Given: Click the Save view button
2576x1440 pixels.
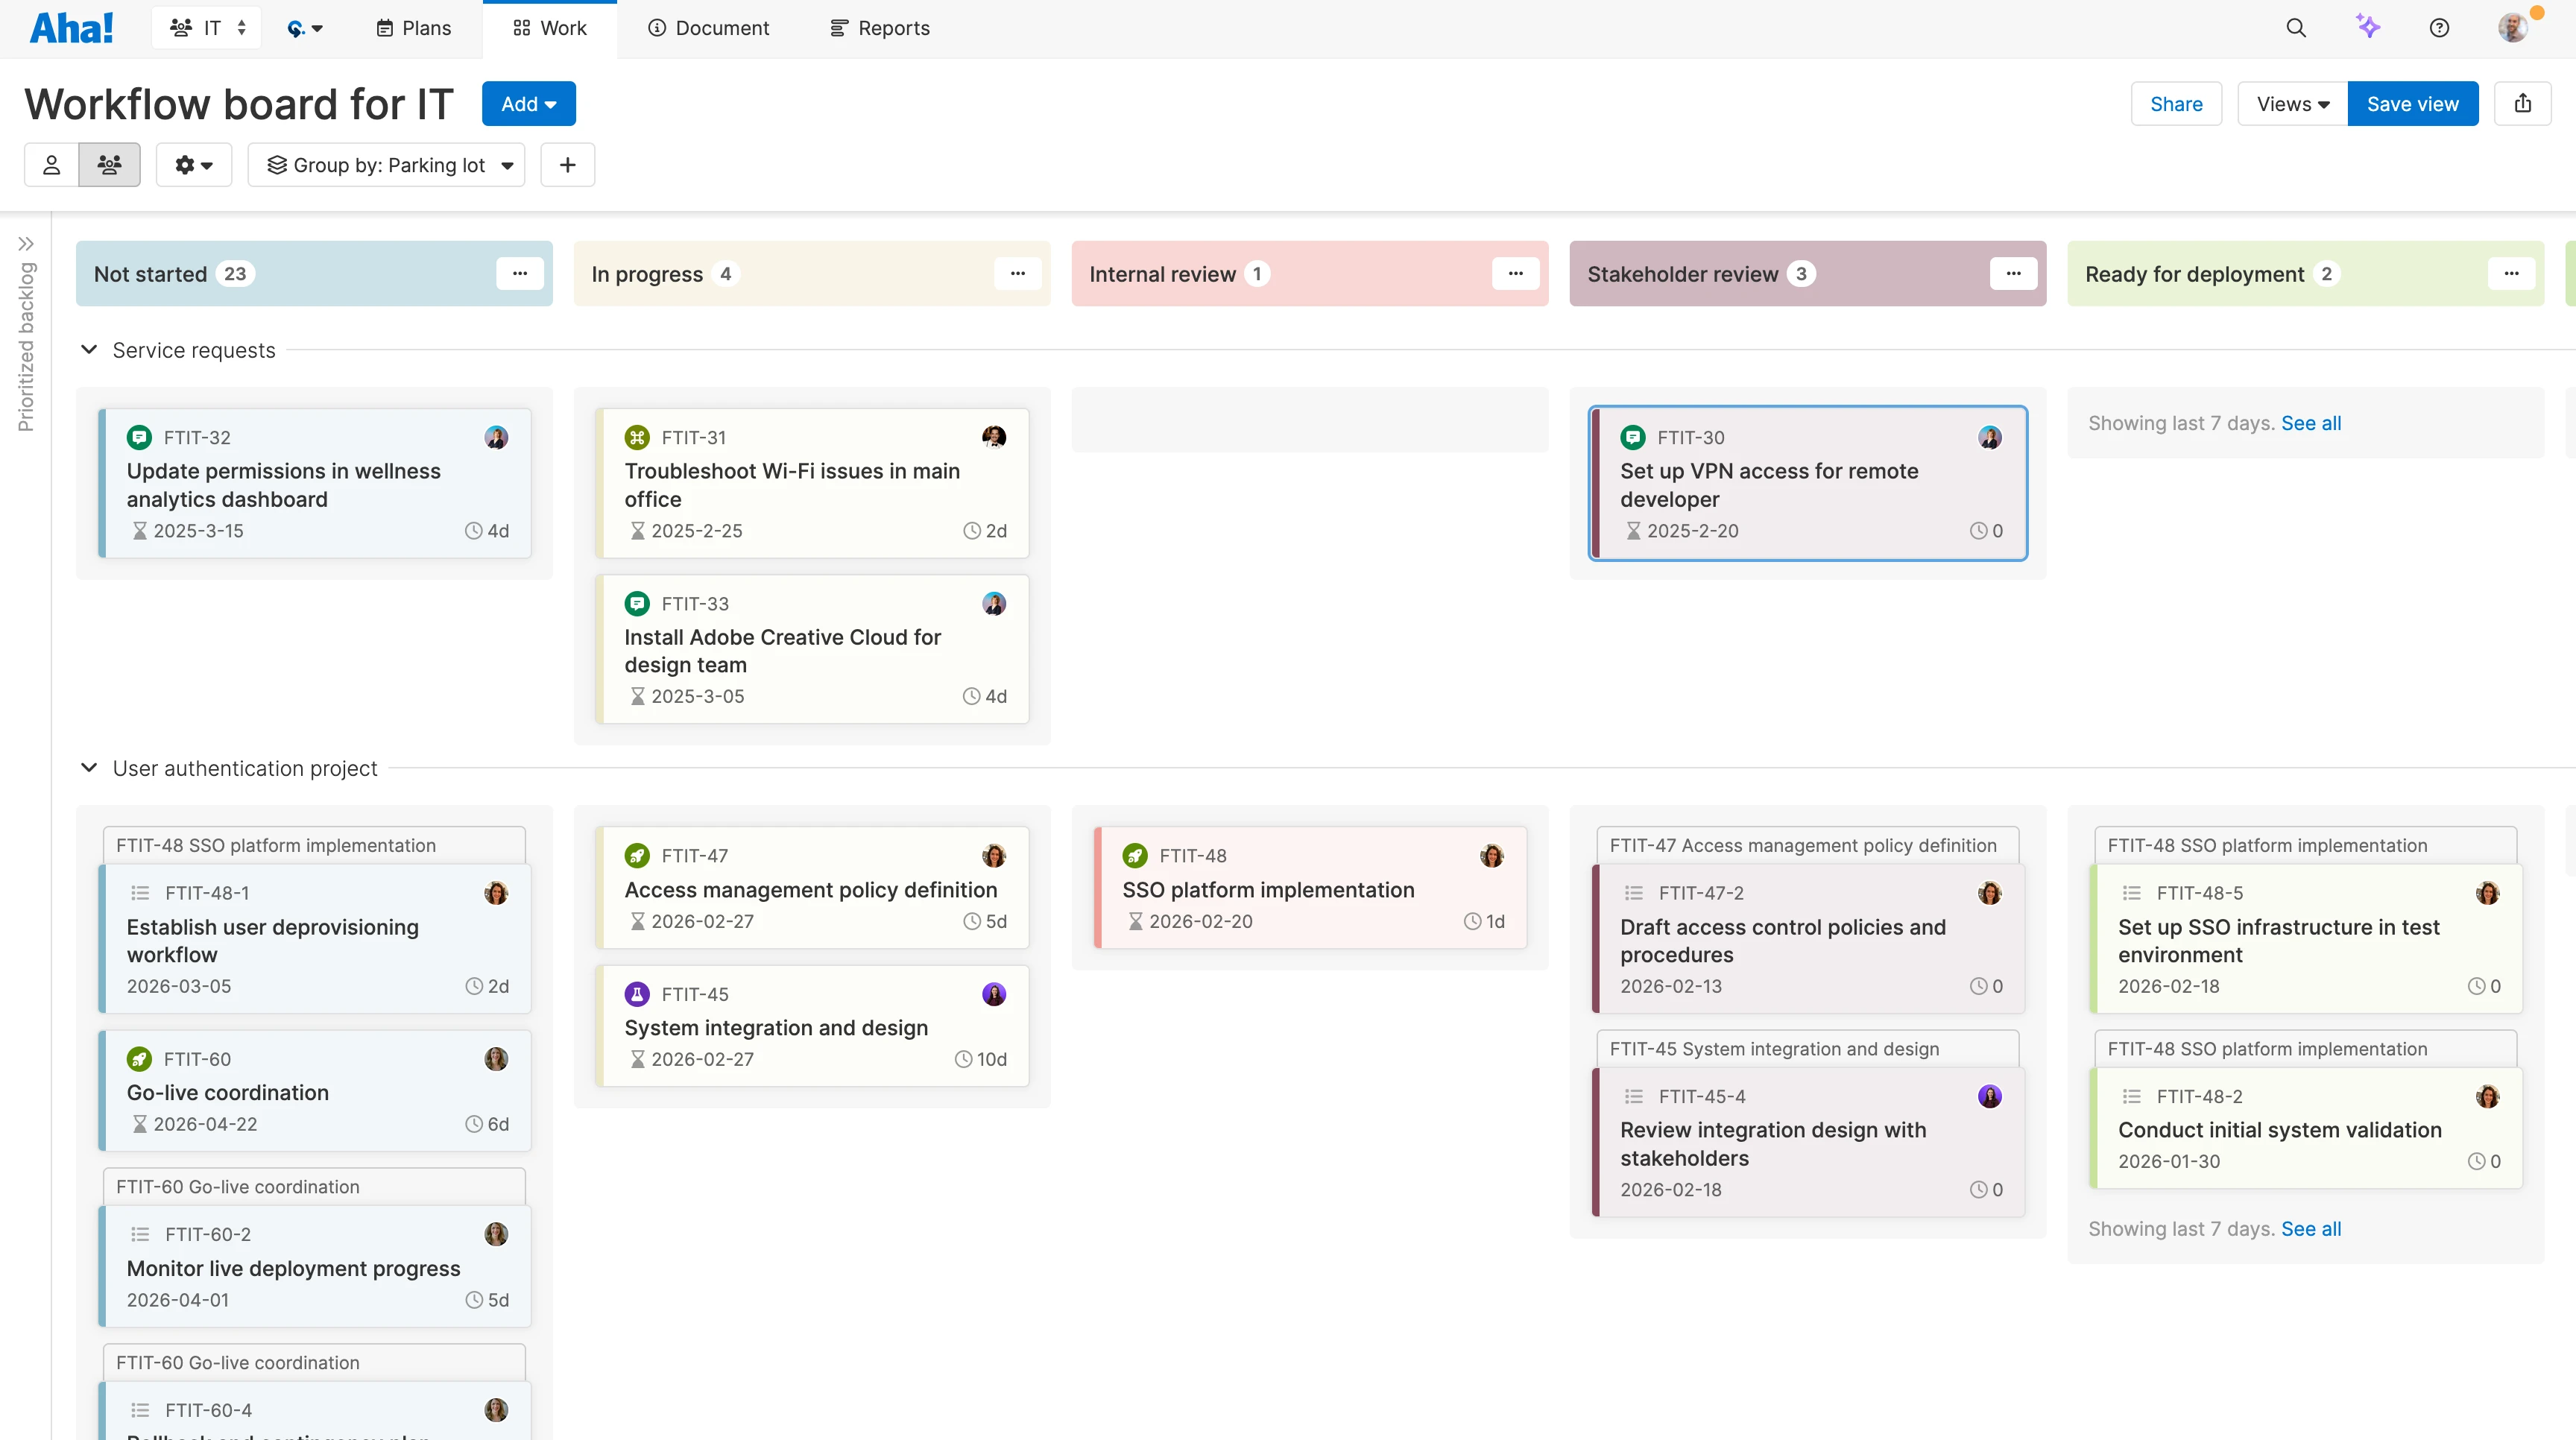Looking at the screenshot, I should tap(2412, 103).
